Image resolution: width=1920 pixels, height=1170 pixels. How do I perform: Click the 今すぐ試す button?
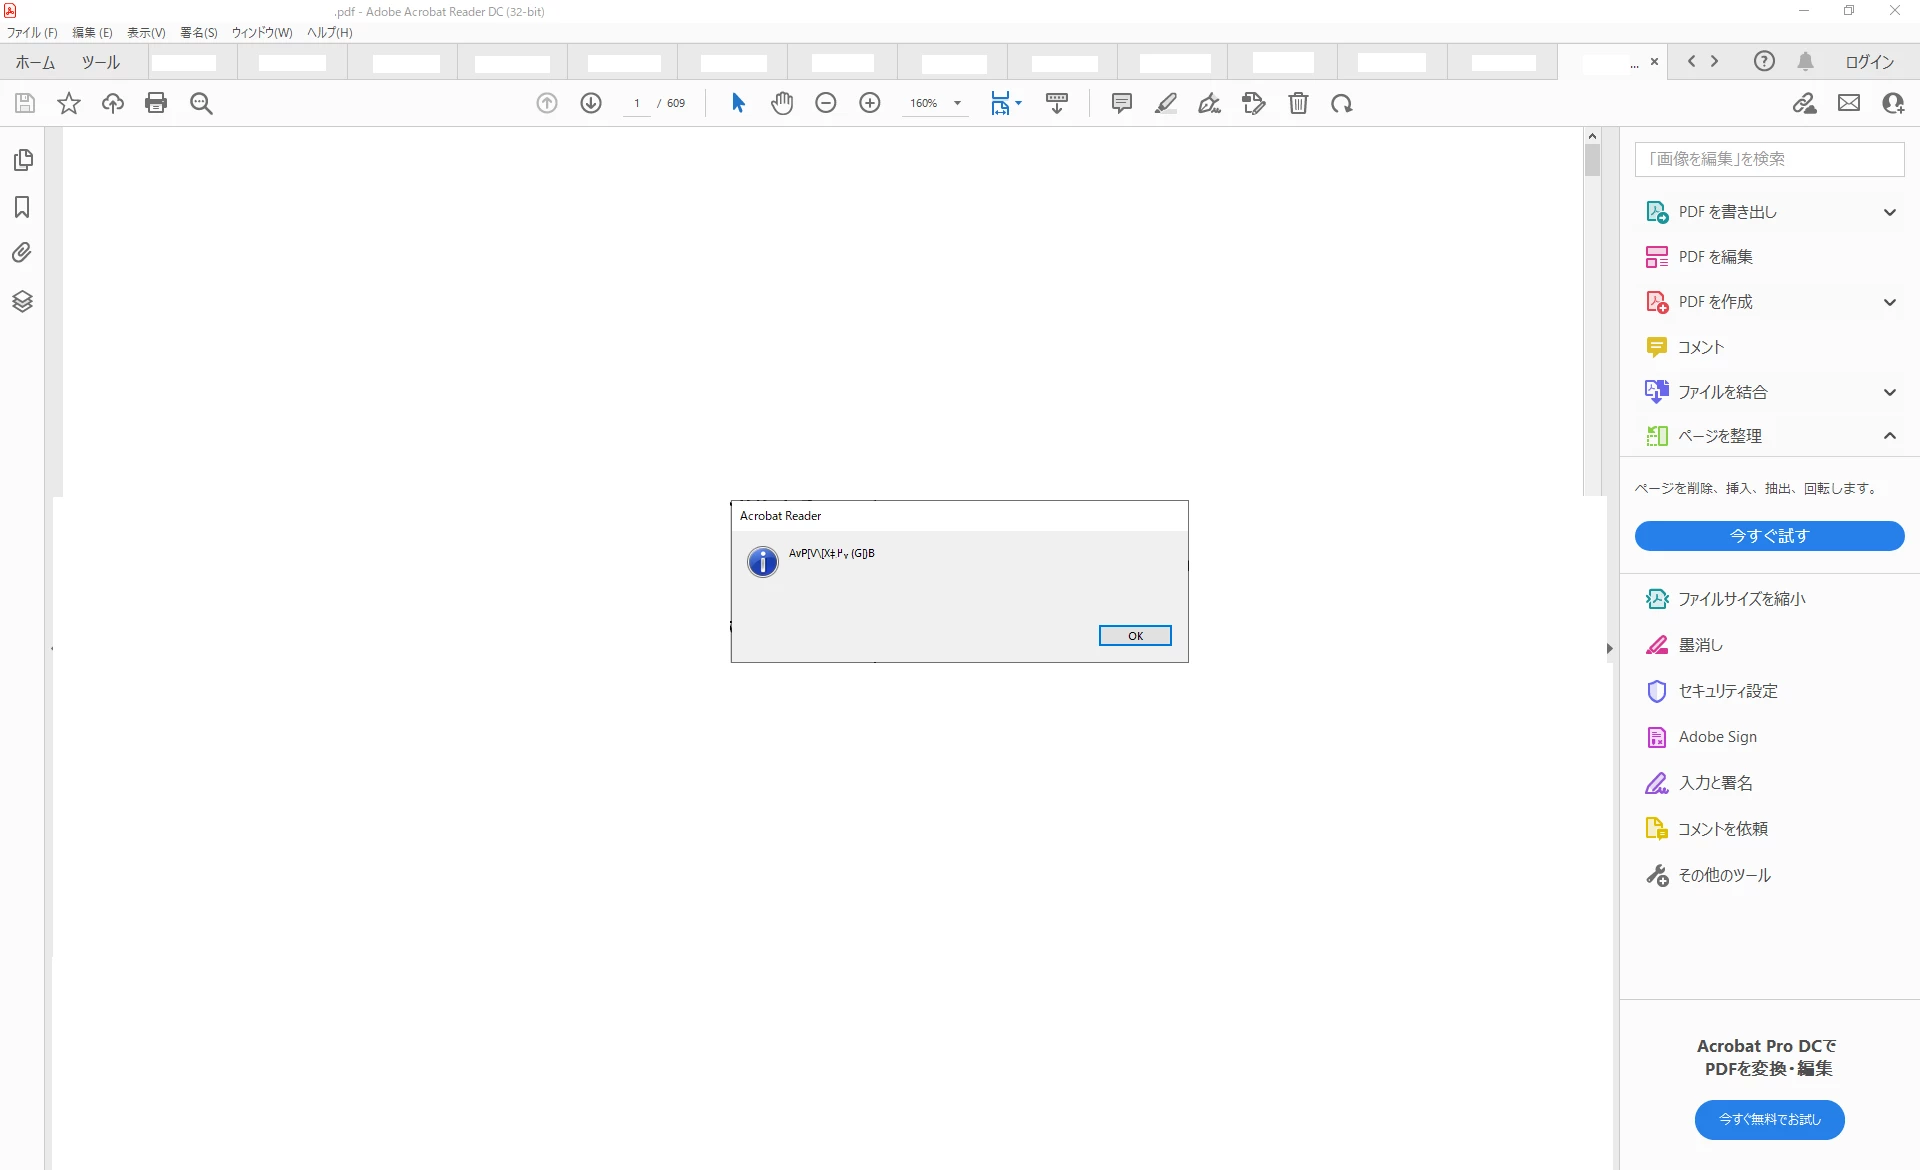click(1769, 536)
